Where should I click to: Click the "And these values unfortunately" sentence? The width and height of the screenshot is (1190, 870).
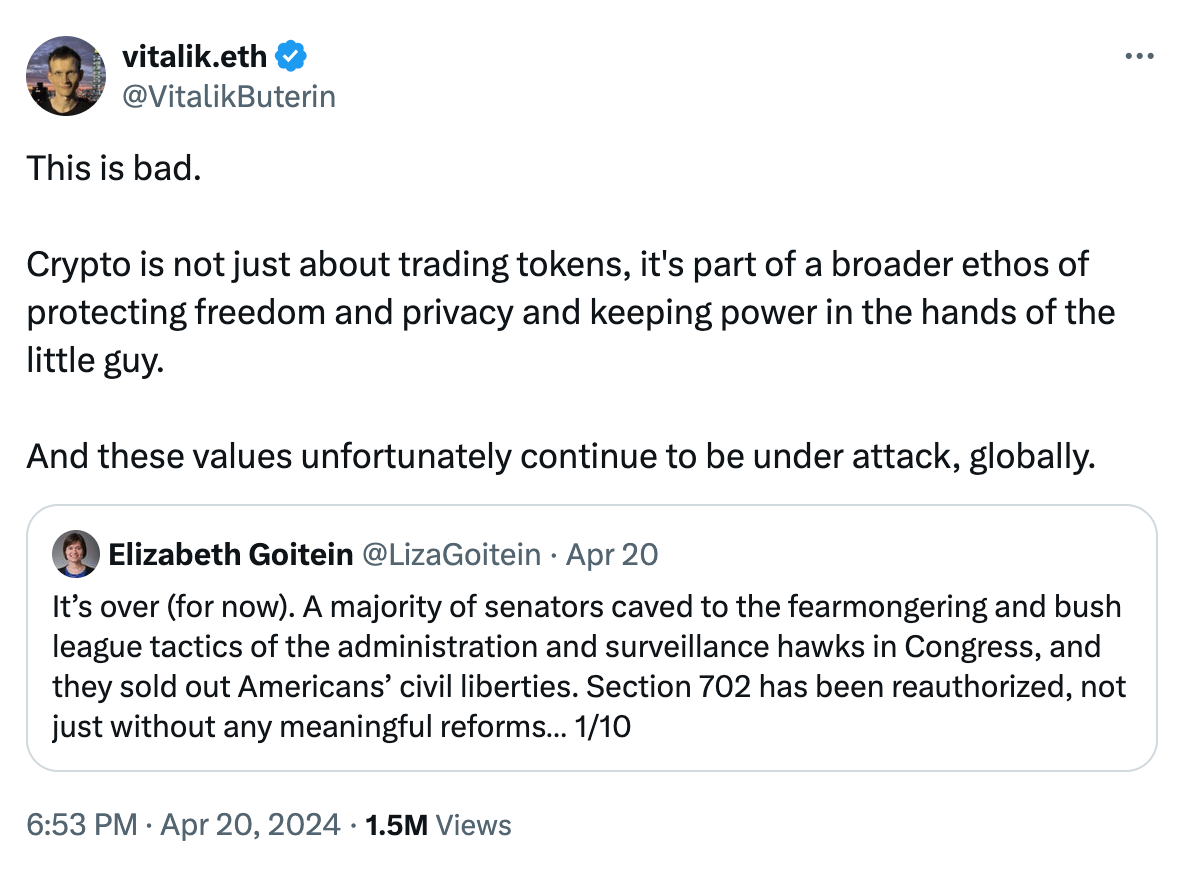(556, 456)
